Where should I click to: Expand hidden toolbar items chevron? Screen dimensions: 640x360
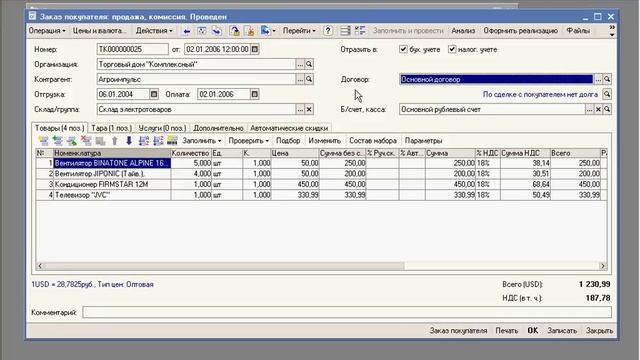click(x=611, y=31)
